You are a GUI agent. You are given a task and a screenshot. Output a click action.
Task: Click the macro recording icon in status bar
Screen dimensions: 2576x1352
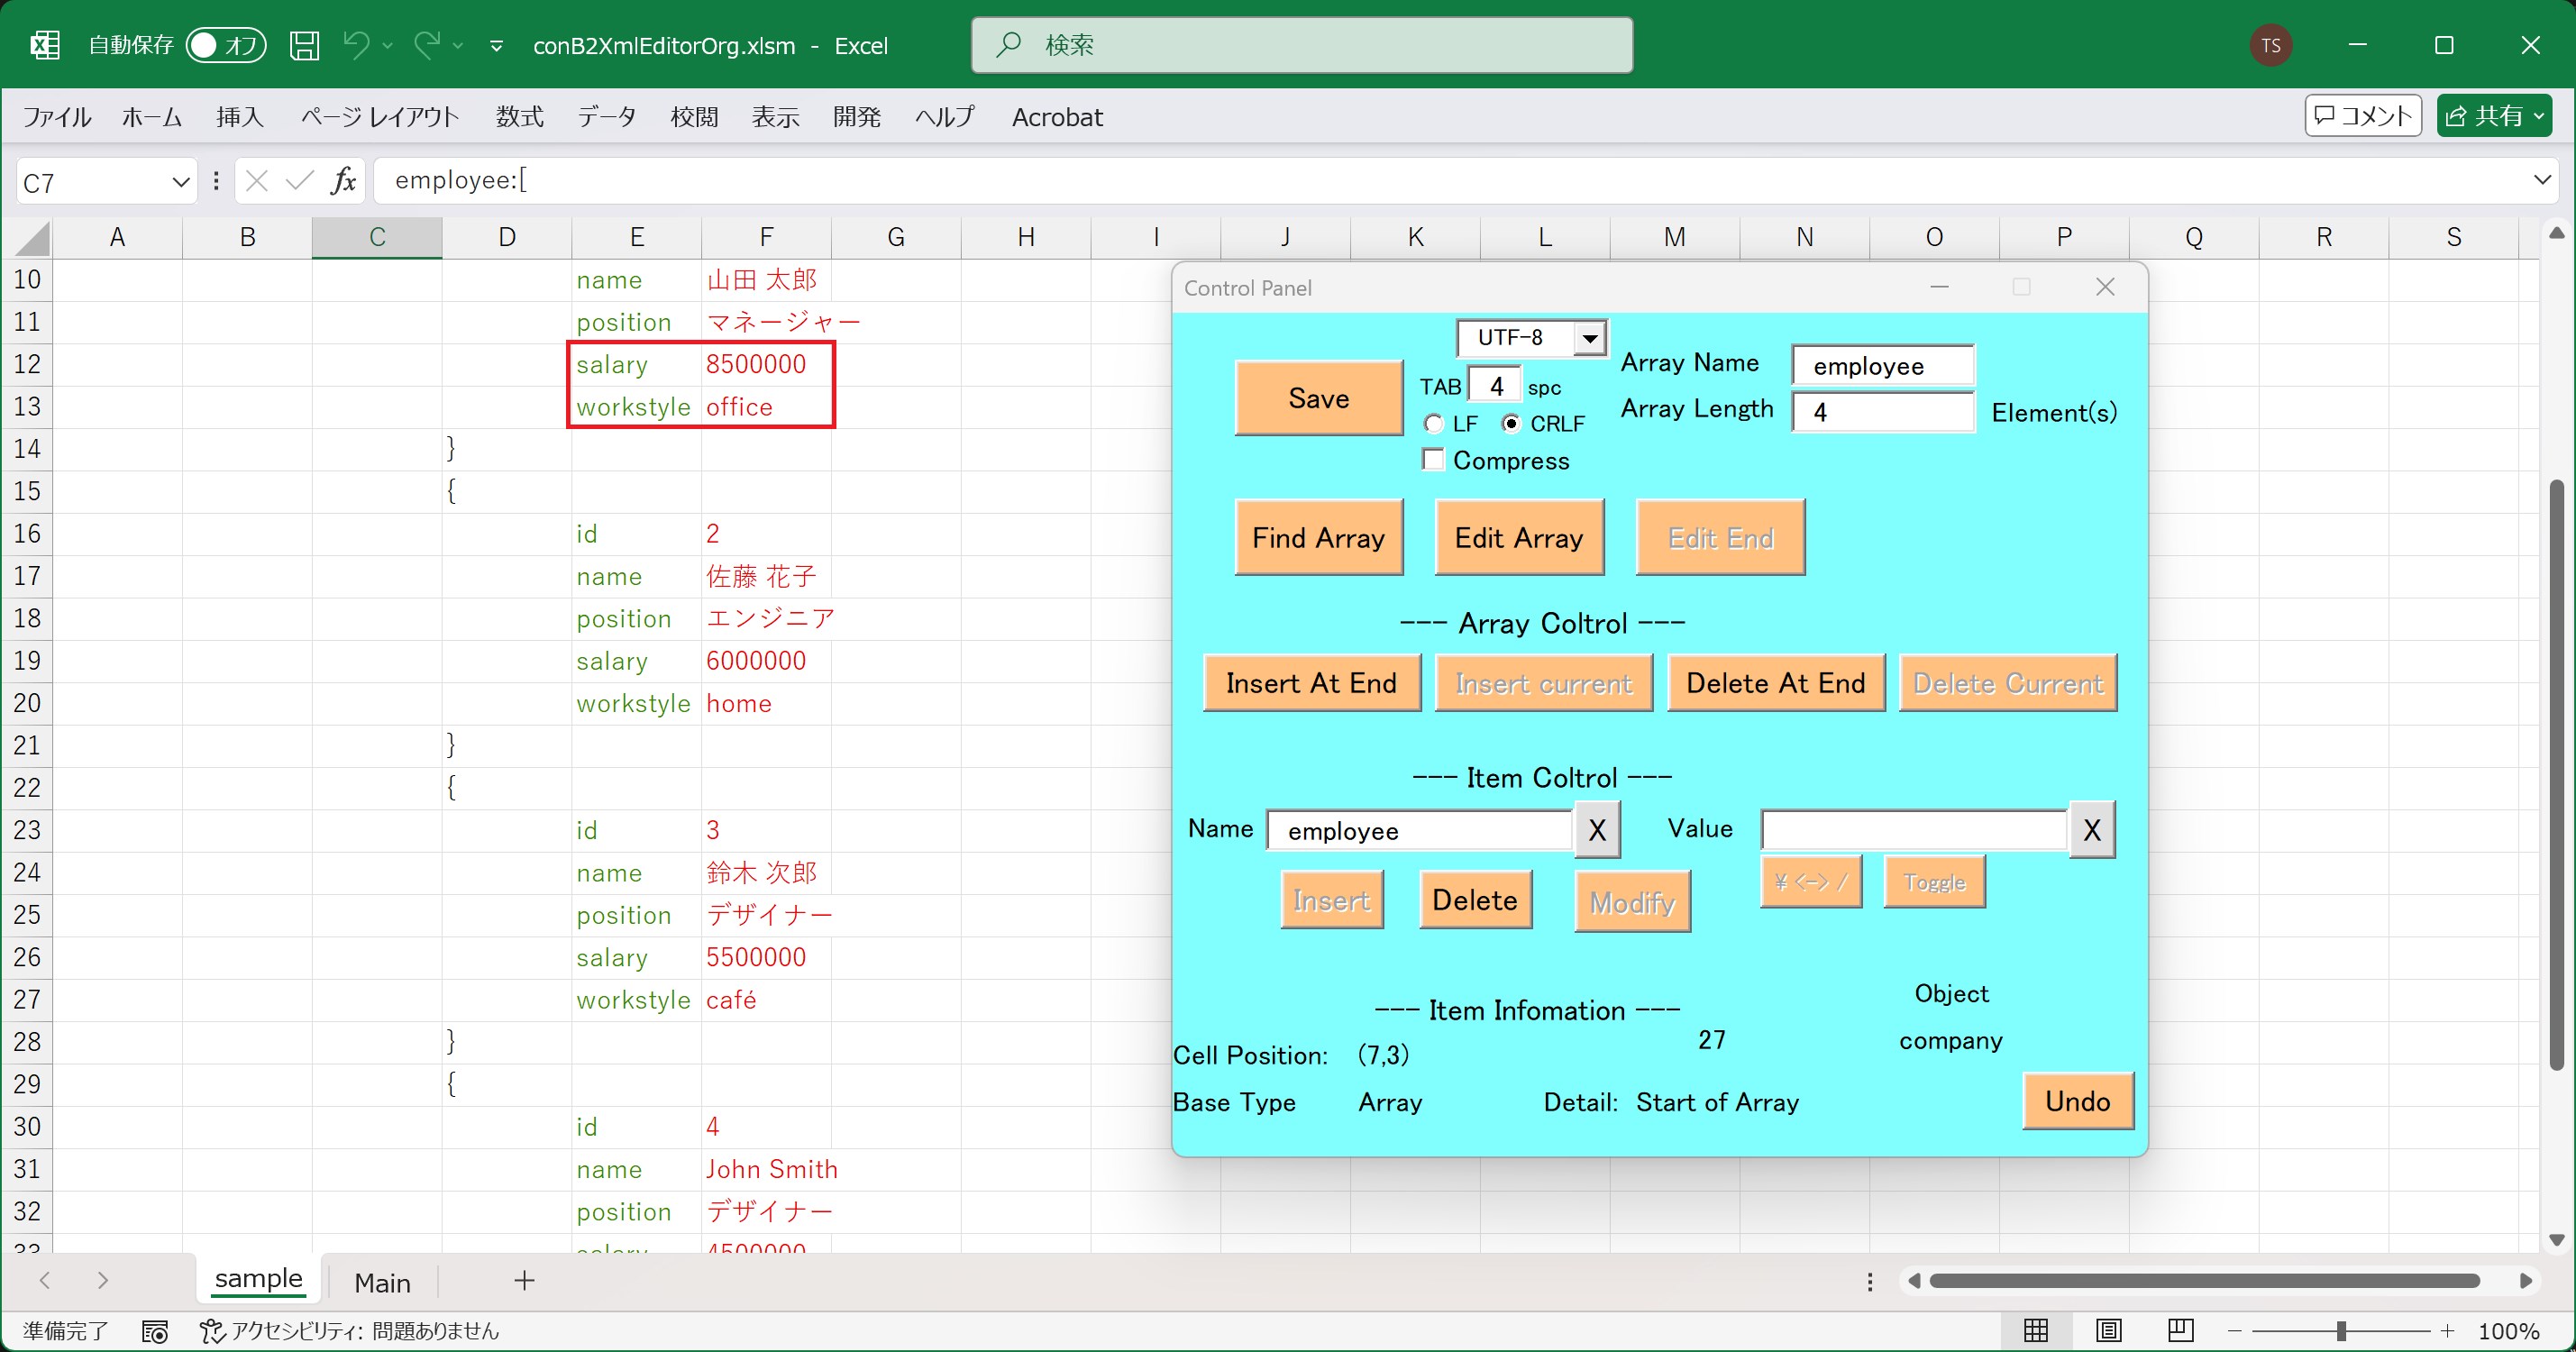(x=155, y=1331)
